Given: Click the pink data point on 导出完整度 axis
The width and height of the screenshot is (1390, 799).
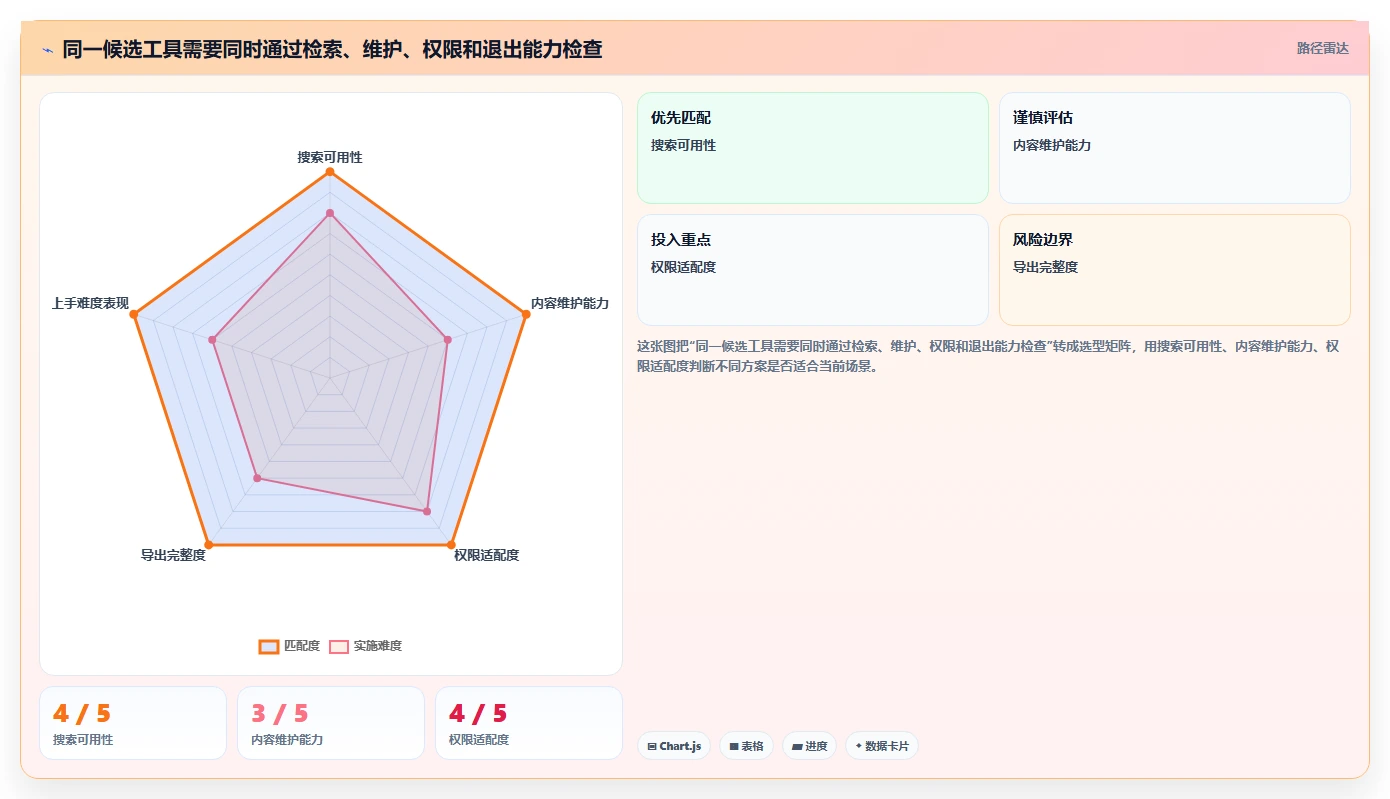Looking at the screenshot, I should [x=257, y=479].
